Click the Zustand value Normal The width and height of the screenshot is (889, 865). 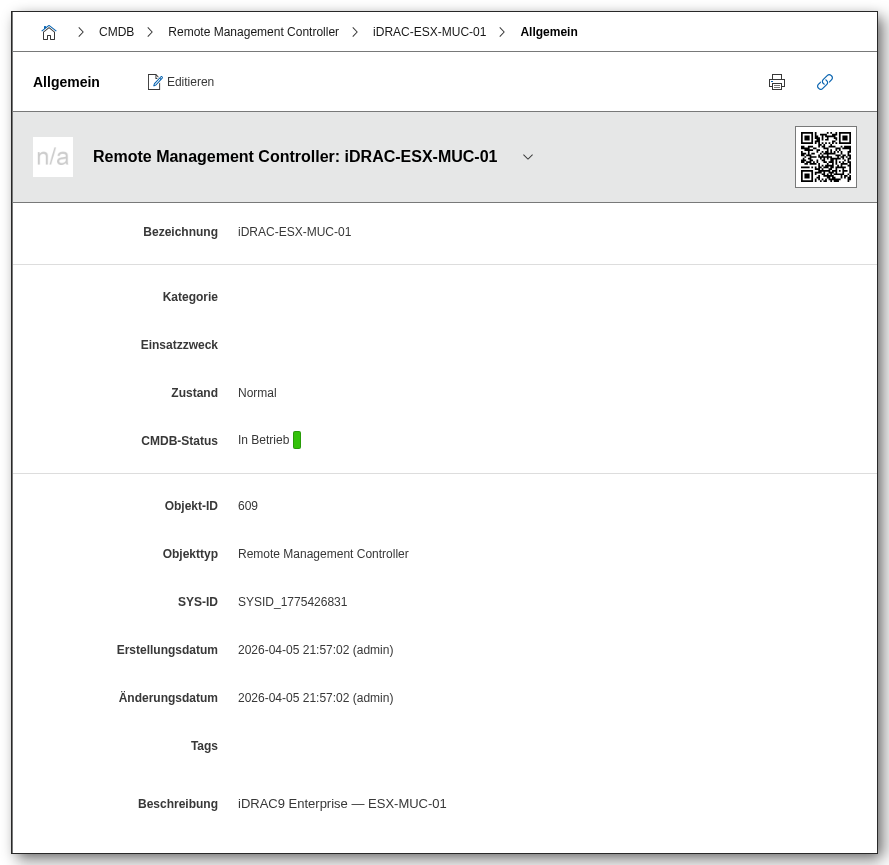click(257, 393)
